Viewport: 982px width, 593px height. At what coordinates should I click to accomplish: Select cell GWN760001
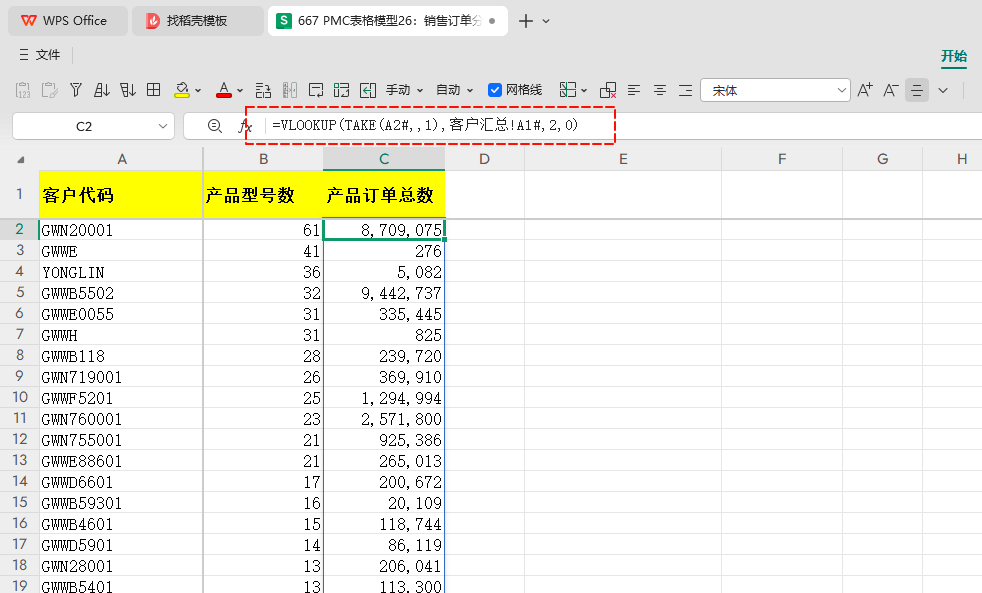pyautogui.click(x=121, y=419)
